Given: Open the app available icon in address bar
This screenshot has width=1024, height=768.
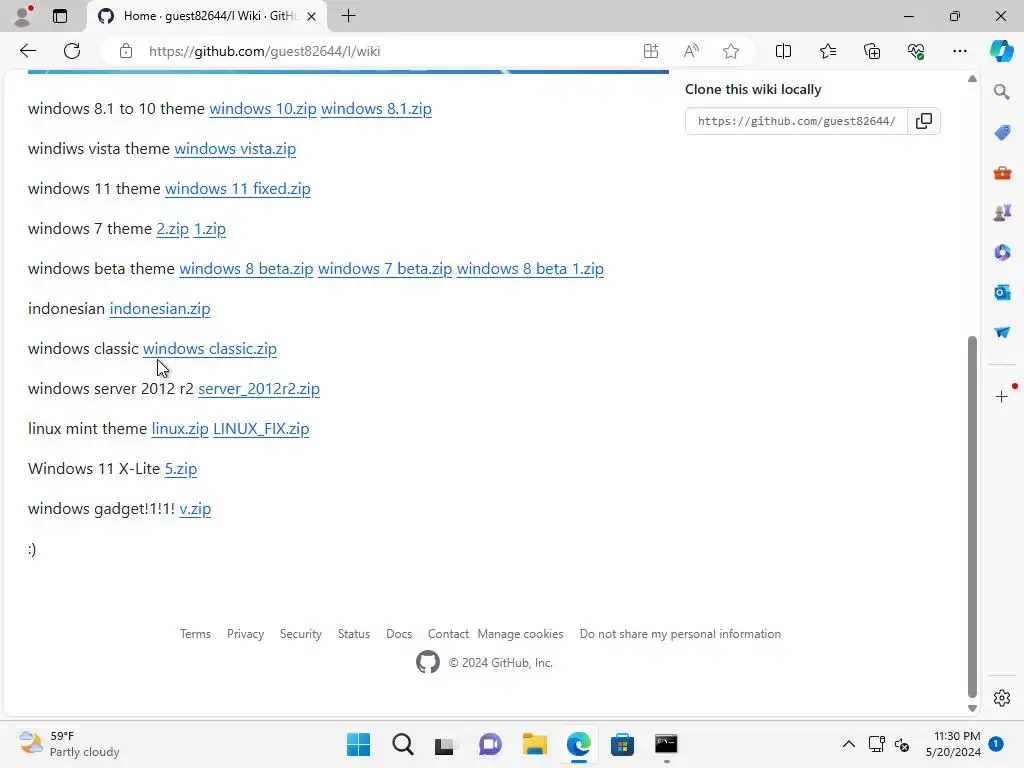Looking at the screenshot, I should coord(650,51).
